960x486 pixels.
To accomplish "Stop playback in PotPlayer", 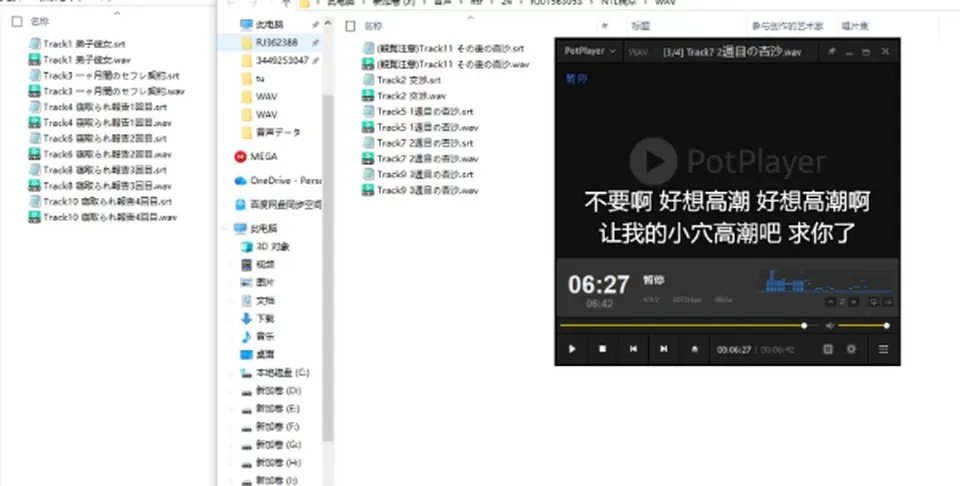I will click(x=602, y=349).
